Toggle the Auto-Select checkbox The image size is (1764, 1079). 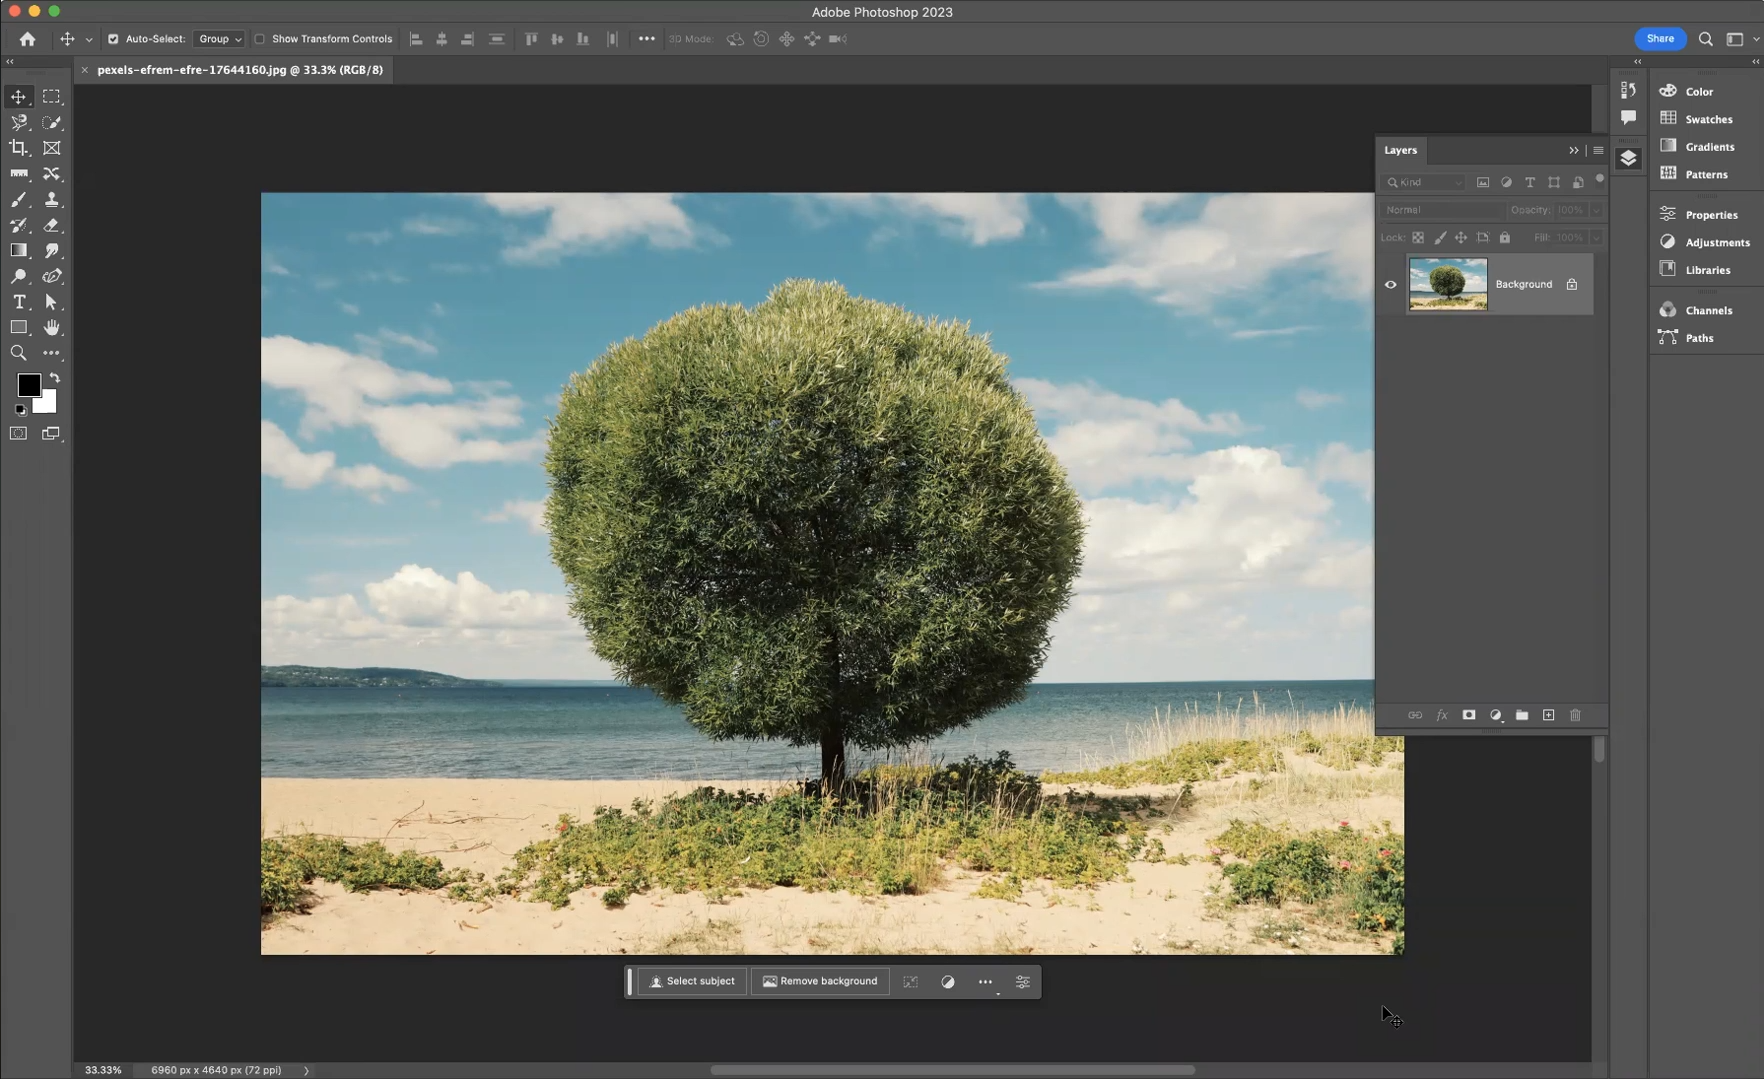113,39
